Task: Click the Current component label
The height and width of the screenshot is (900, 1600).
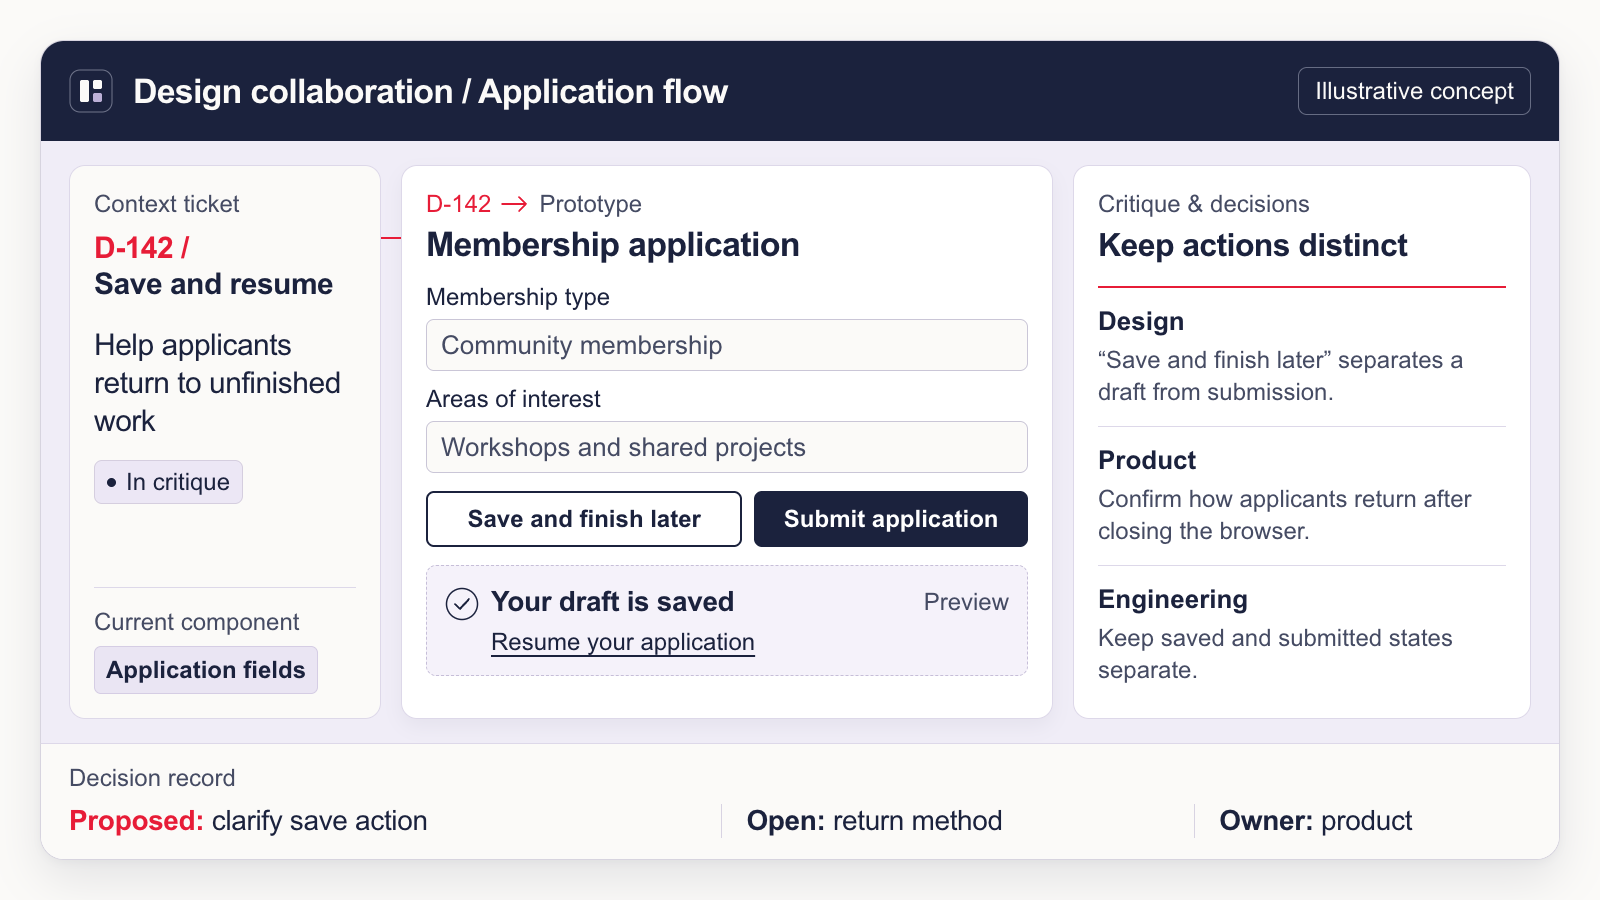Action: point(197,622)
